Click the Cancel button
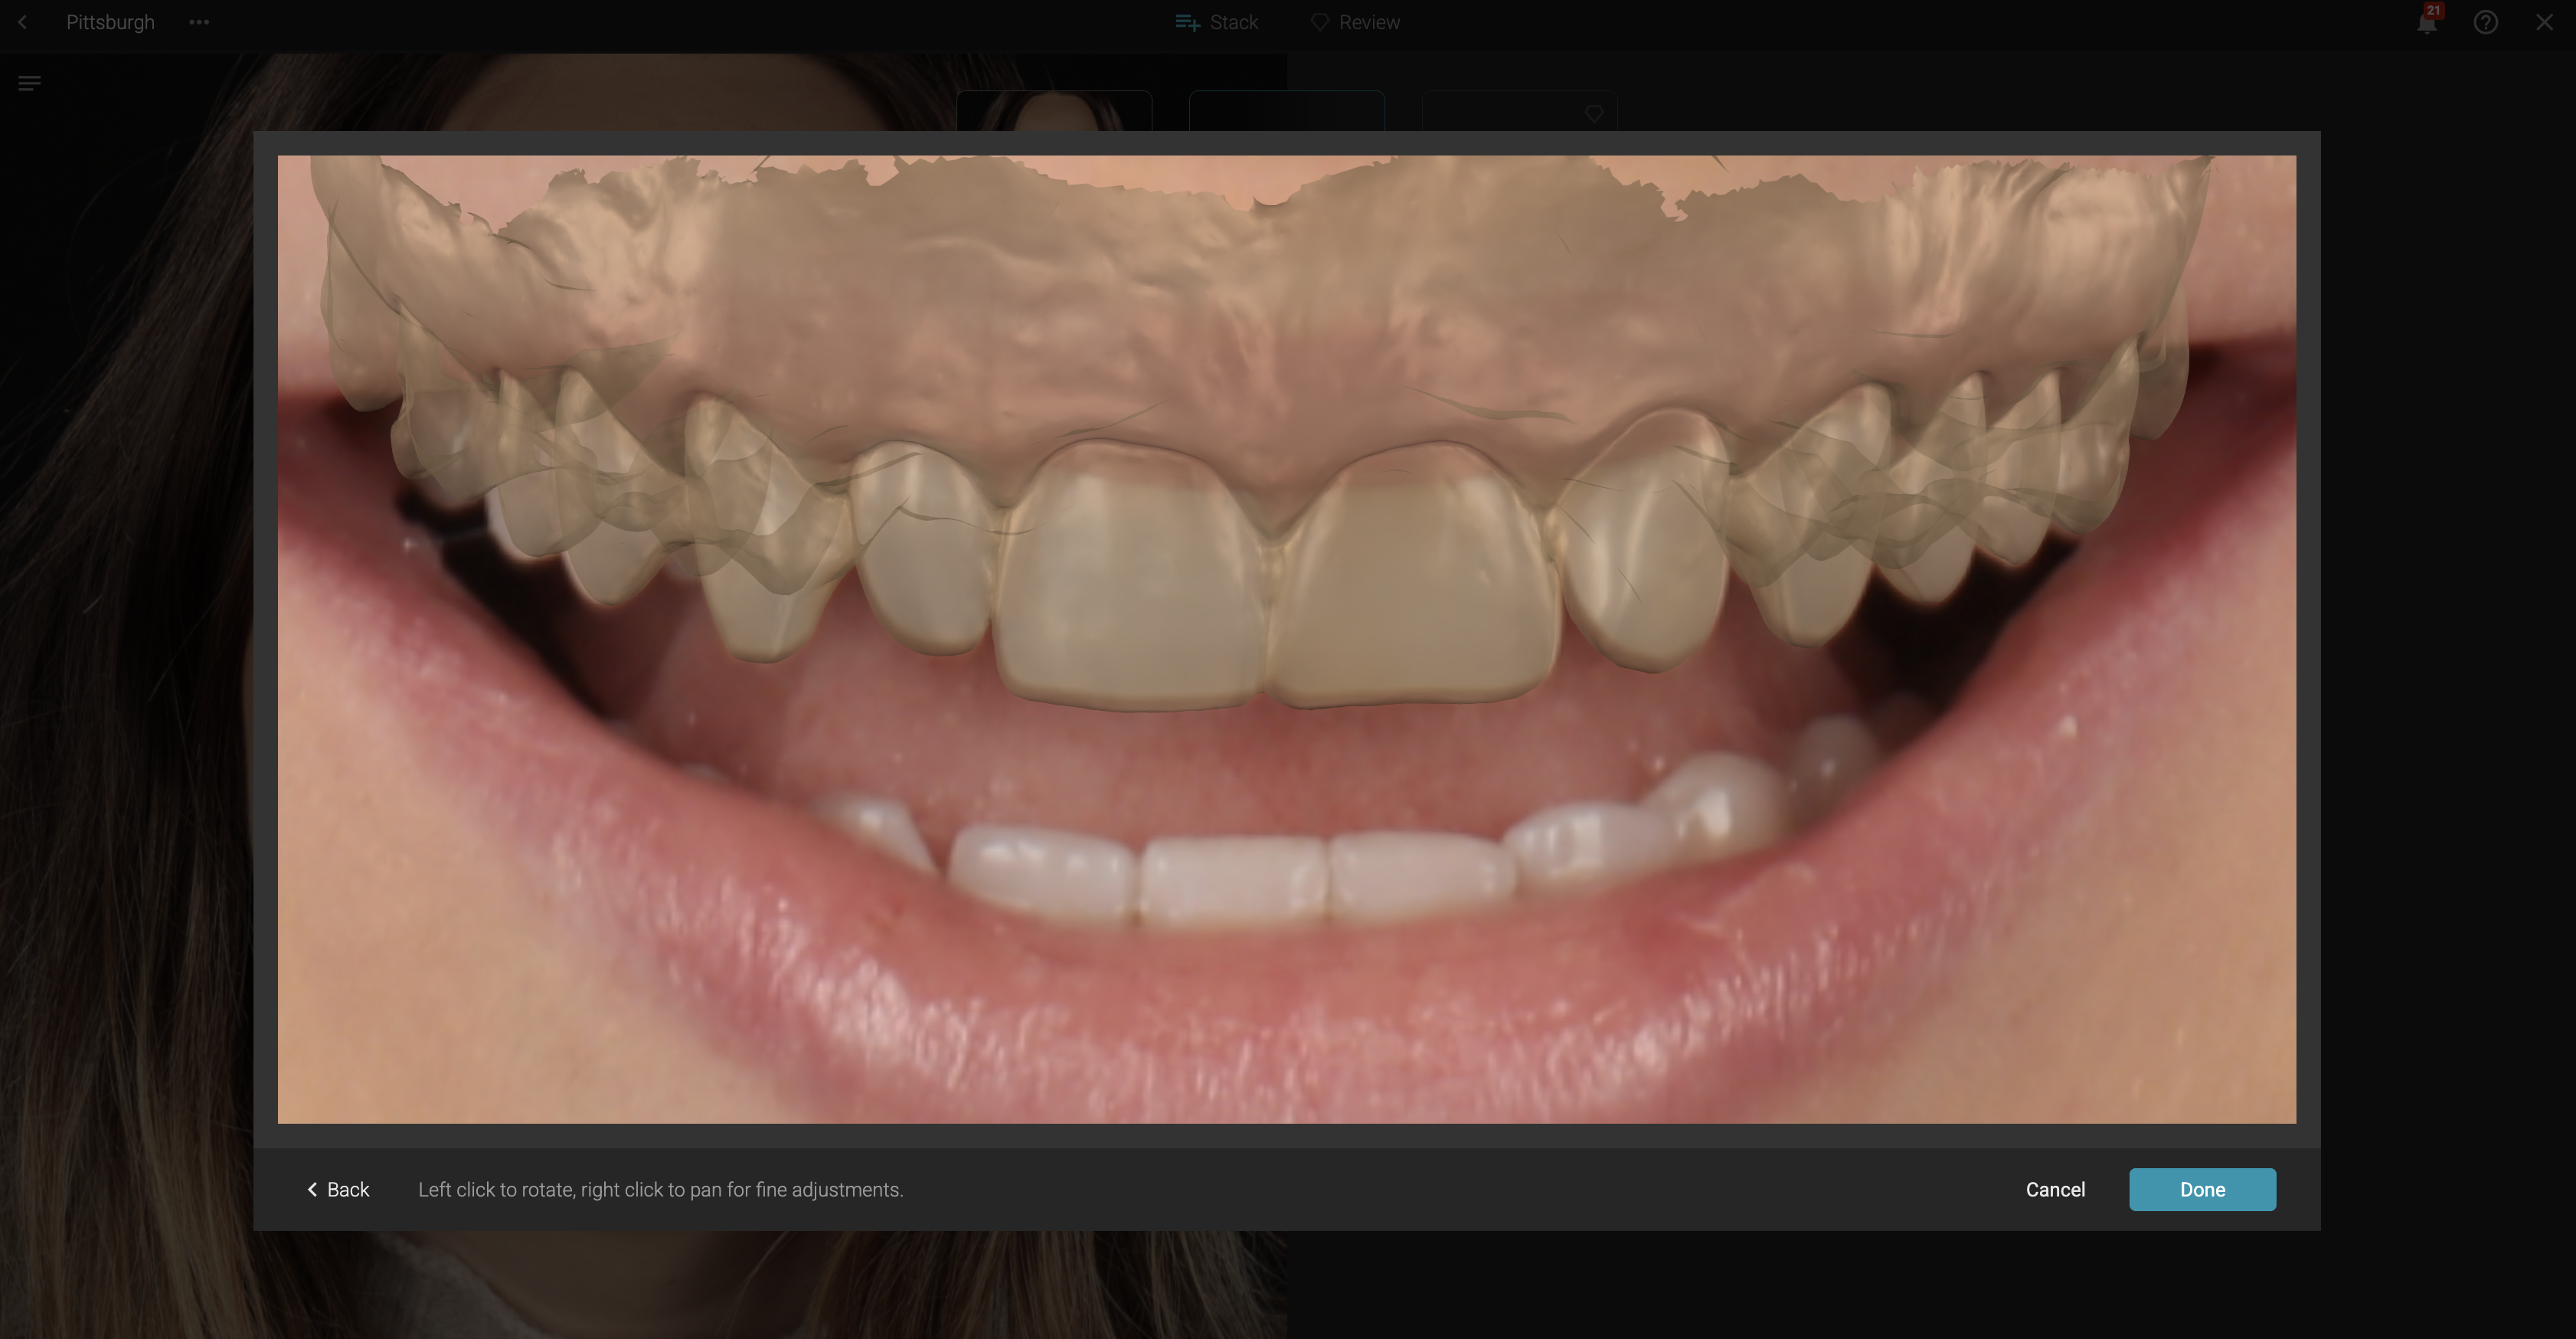The image size is (2576, 1339). click(2055, 1189)
